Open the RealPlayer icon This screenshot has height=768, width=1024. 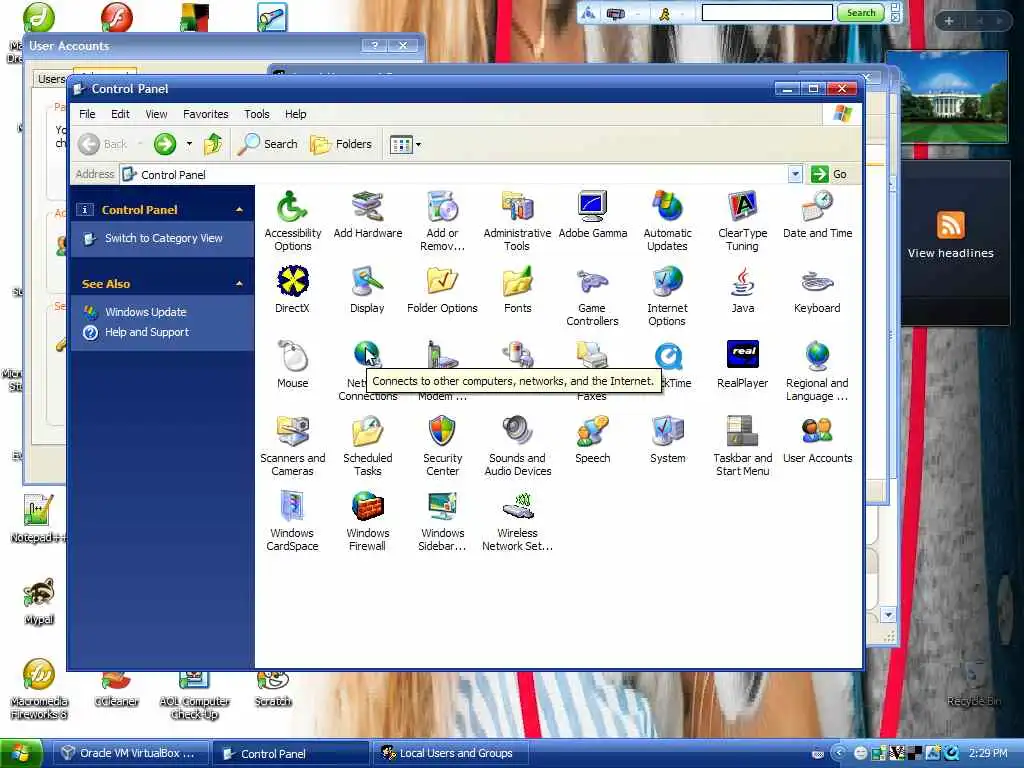[742, 364]
